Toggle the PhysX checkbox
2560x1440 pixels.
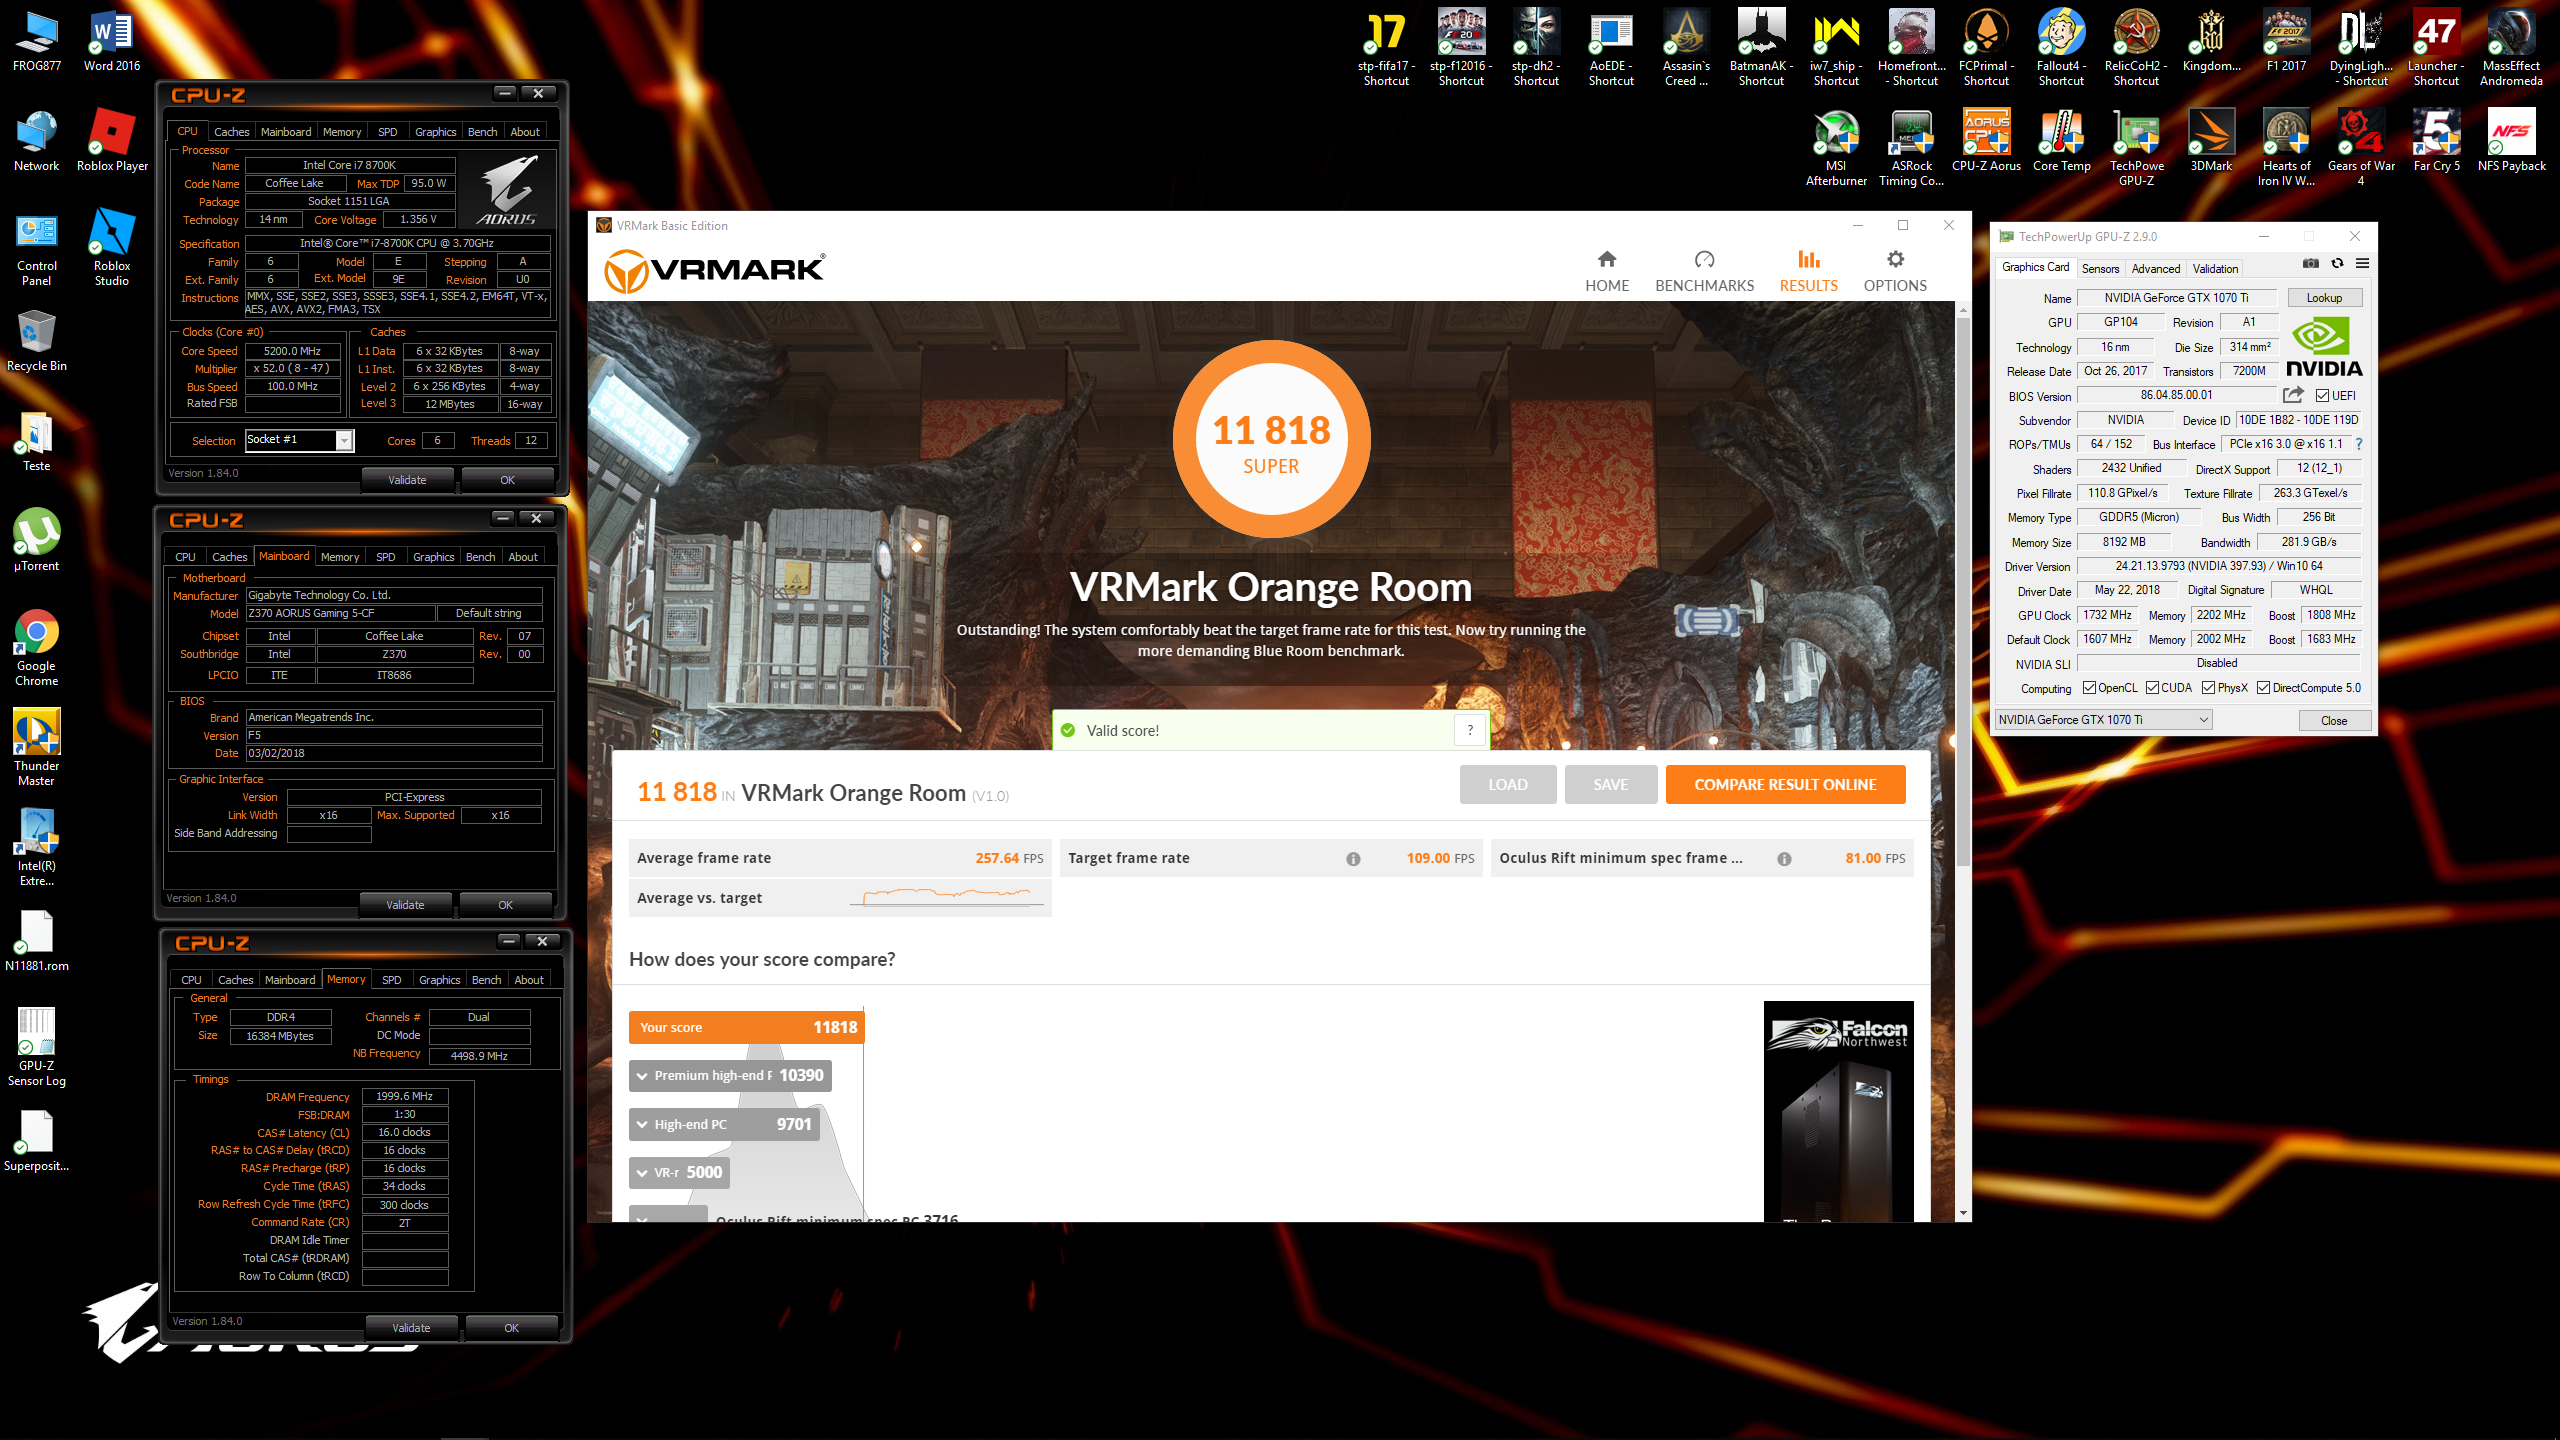tap(2208, 688)
